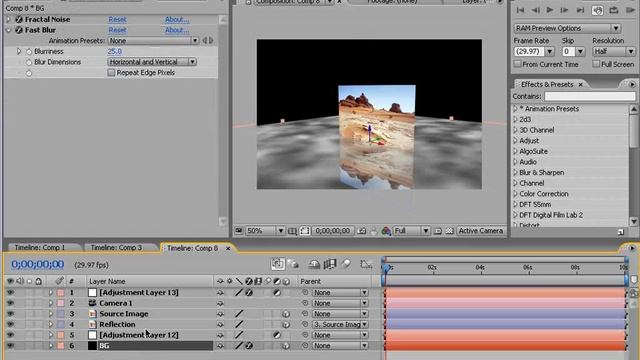Viewport: 640px width, 360px height.
Task: Jump to last frame in Time Controls
Action: (x=580, y=10)
